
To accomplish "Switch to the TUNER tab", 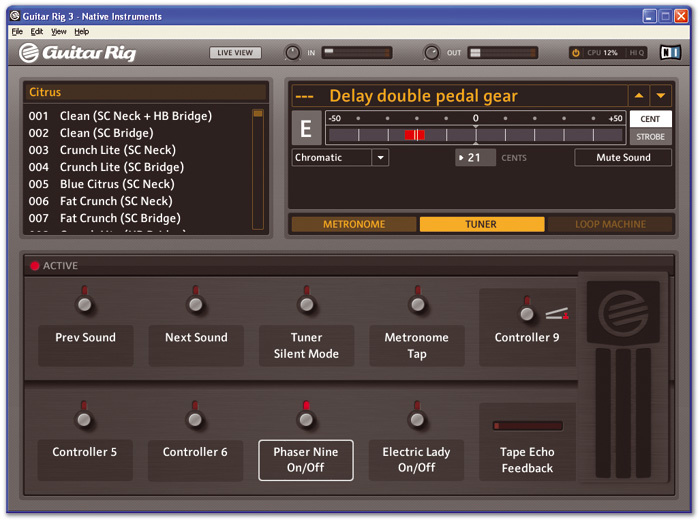I will [x=482, y=224].
